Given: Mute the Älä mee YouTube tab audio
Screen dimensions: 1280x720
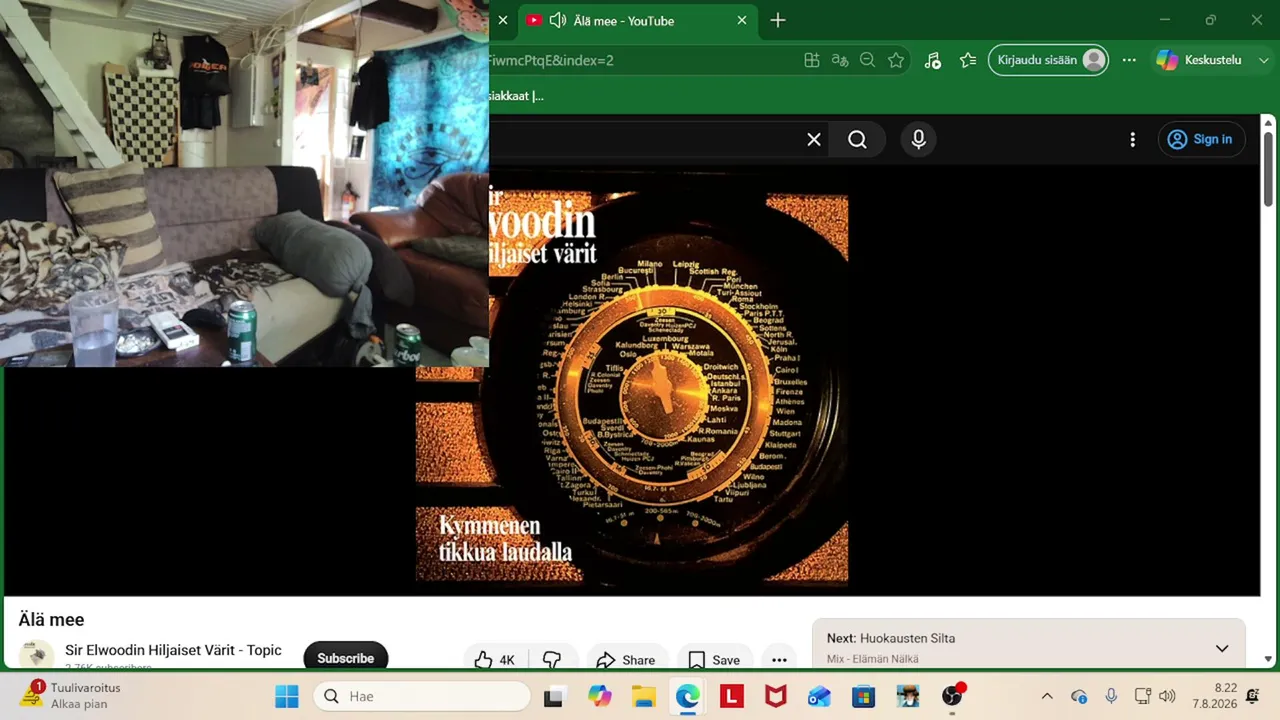Looking at the screenshot, I should point(558,21).
